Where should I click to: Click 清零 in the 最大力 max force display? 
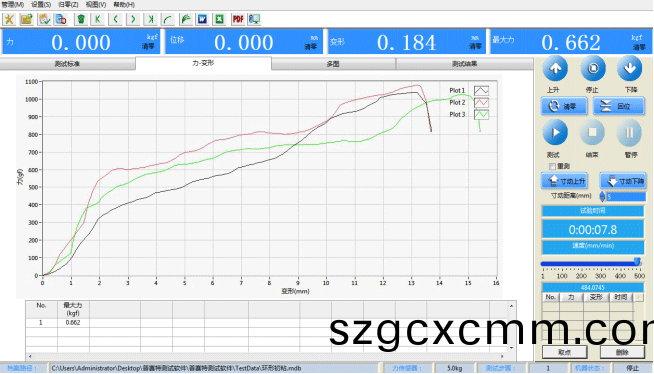(639, 47)
